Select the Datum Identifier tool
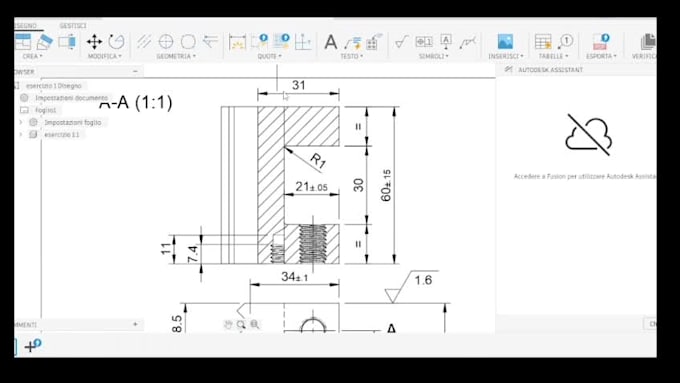Screen dimensions: 680x383 pos(446,42)
